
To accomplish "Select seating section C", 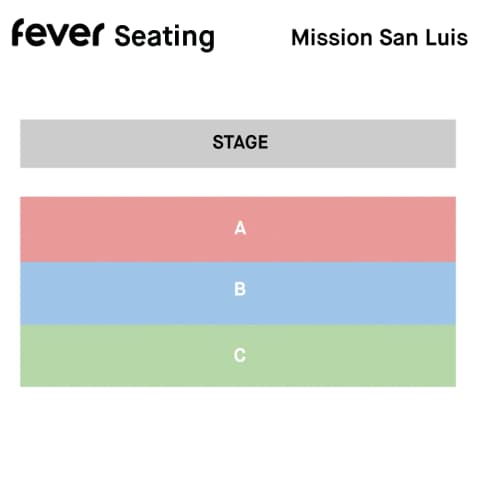I will [238, 356].
